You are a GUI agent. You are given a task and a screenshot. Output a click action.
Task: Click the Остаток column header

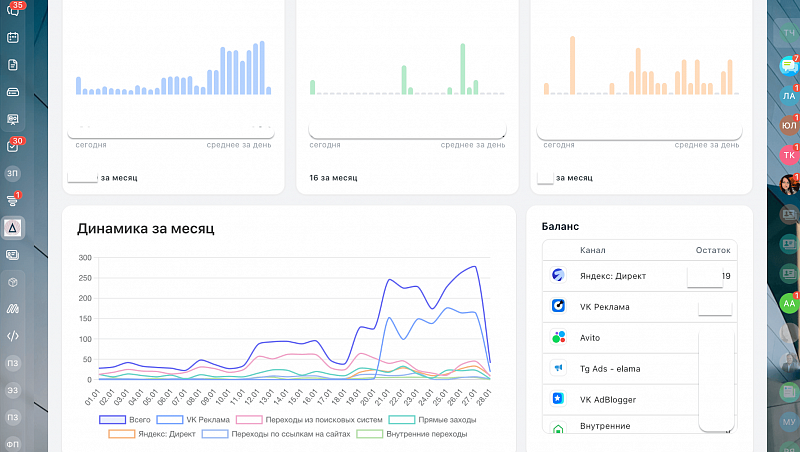click(713, 250)
